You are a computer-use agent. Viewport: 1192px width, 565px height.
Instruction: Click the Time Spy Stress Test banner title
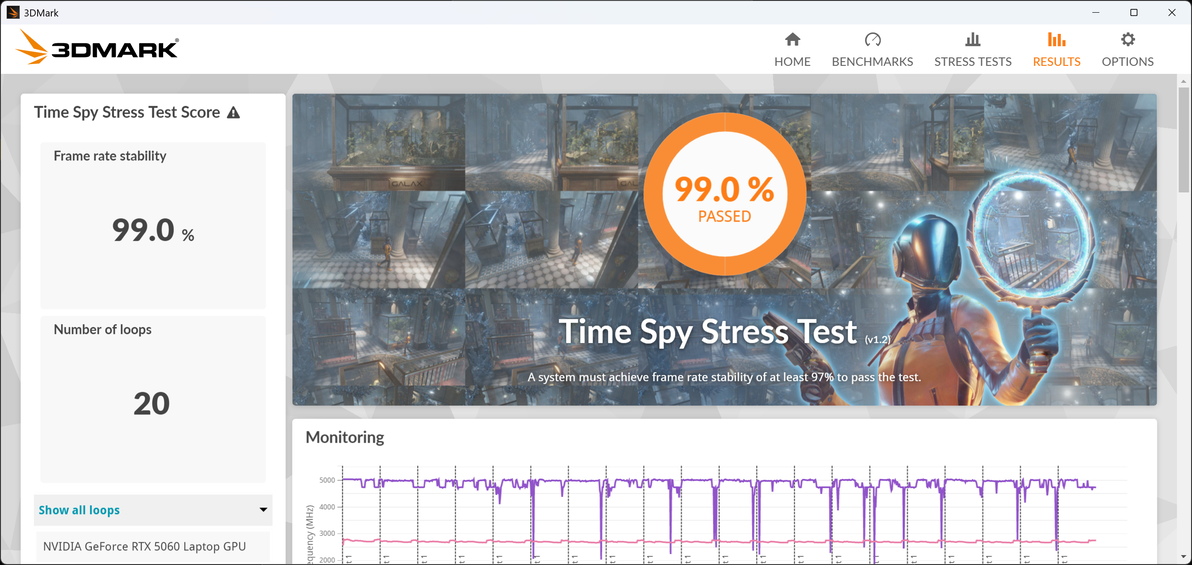pos(708,332)
